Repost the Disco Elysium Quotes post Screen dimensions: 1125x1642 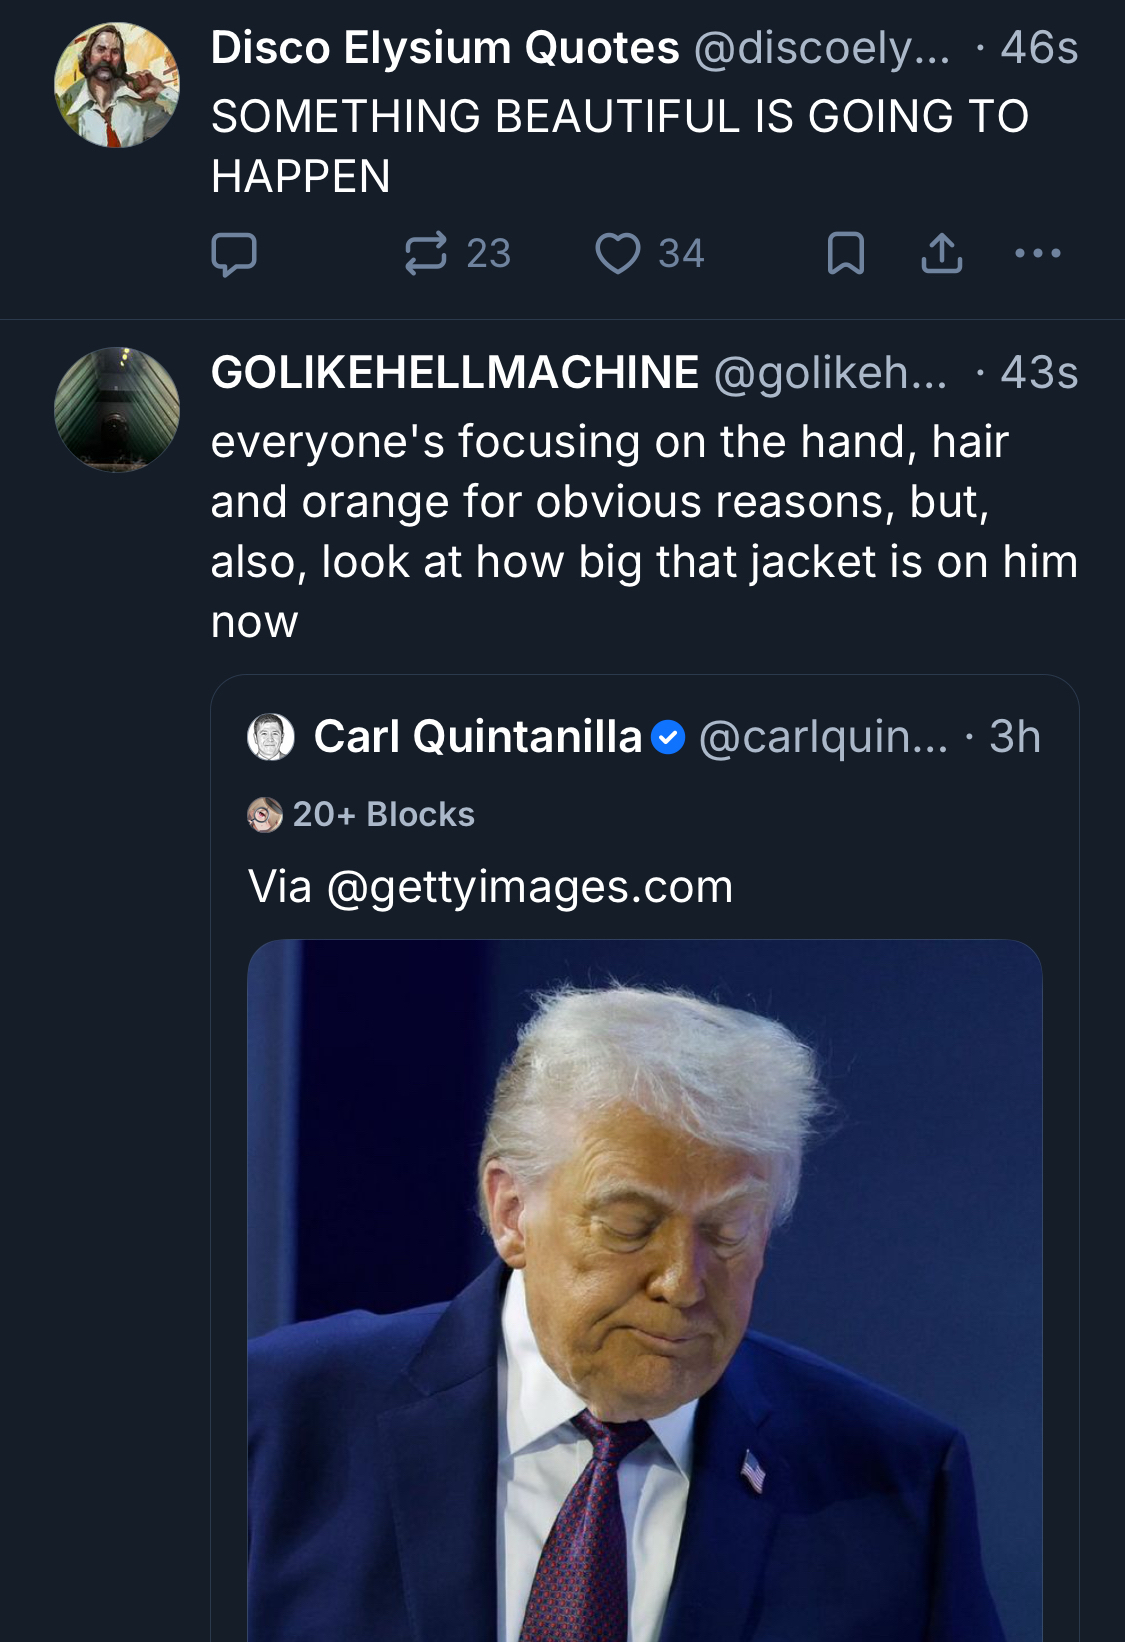[426, 254]
